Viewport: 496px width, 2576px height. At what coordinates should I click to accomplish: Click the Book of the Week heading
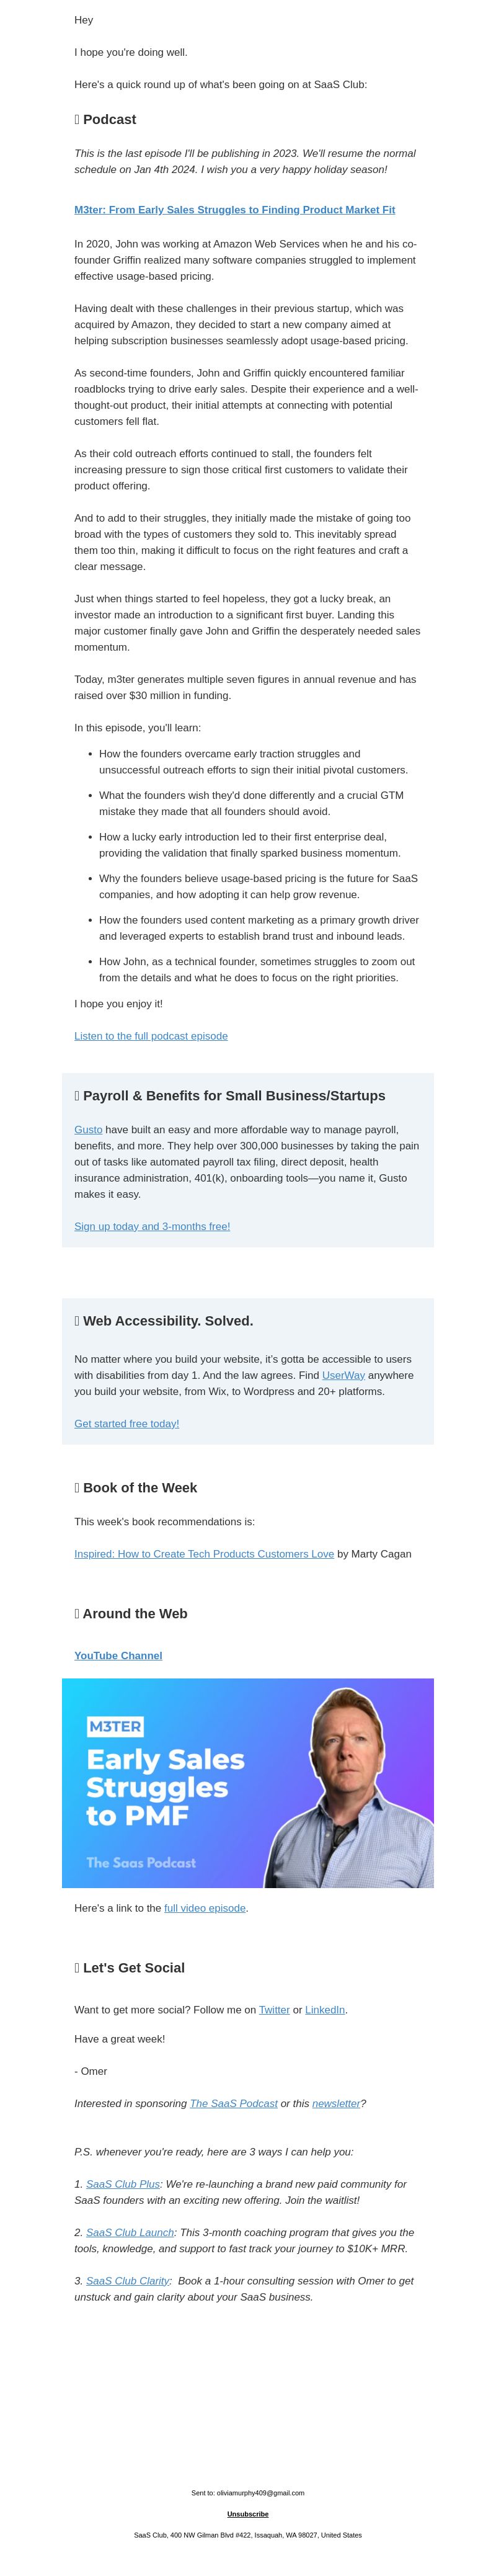coord(136,1488)
